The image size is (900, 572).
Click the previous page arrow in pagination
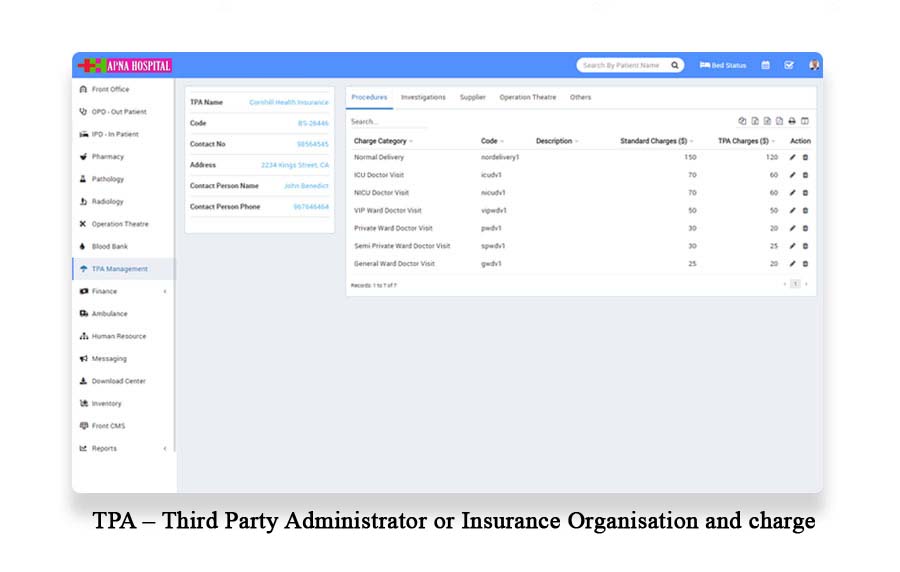tap(785, 284)
